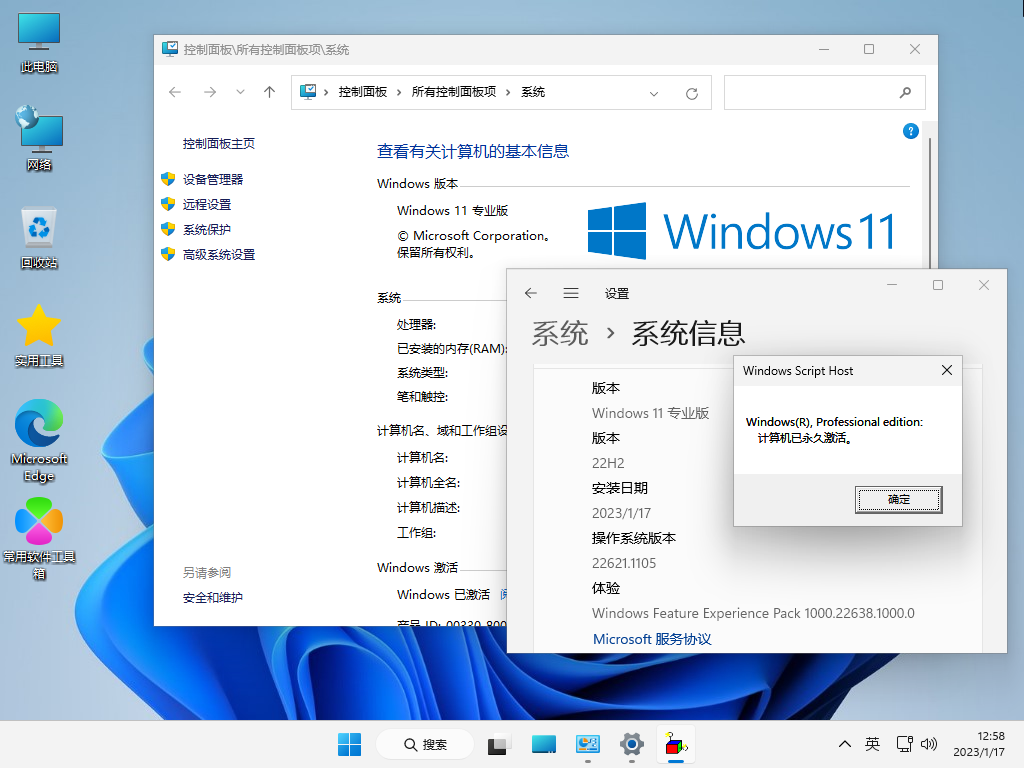Click the Control Panel vertical scrollbar
The height and width of the screenshot is (768, 1024).
pyautogui.click(x=930, y=202)
